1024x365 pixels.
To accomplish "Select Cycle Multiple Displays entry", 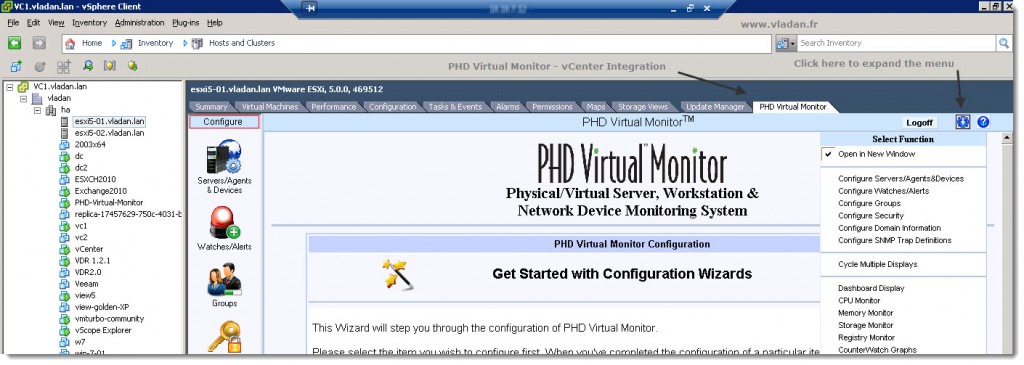I will pyautogui.click(x=878, y=264).
